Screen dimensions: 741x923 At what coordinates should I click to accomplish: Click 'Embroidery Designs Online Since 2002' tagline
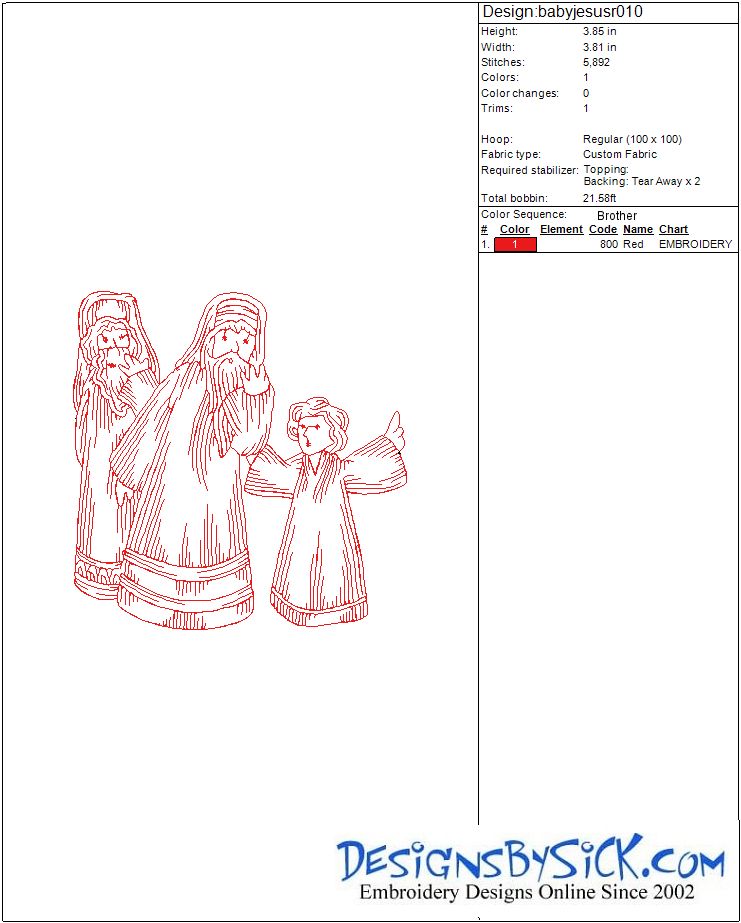point(527,892)
